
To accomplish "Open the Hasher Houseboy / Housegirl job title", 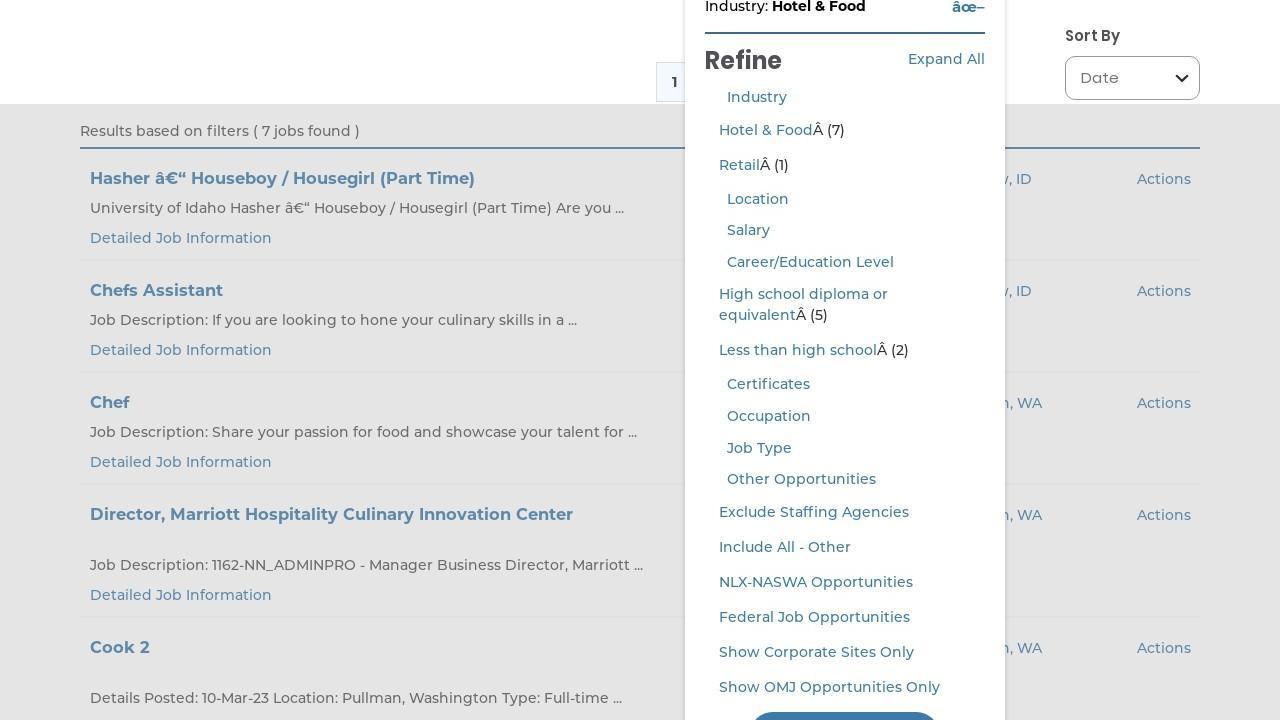I will point(282,178).
